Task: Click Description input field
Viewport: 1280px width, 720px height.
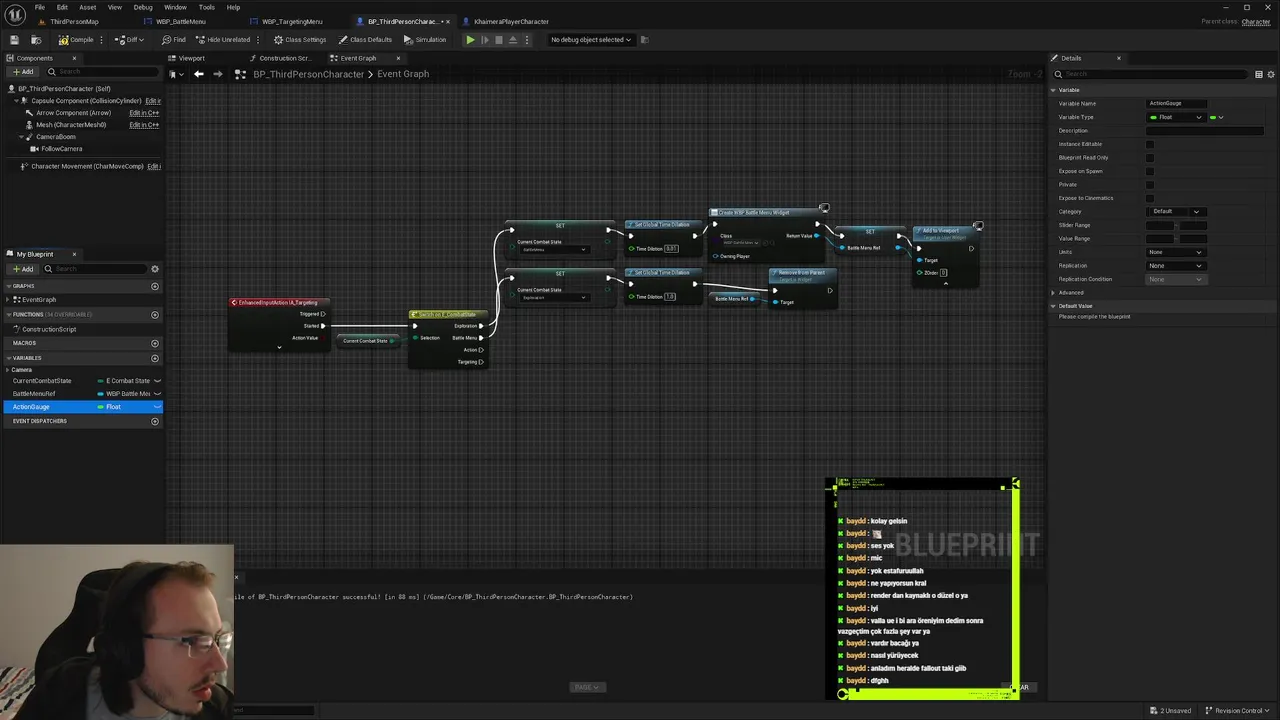Action: click(x=1204, y=130)
